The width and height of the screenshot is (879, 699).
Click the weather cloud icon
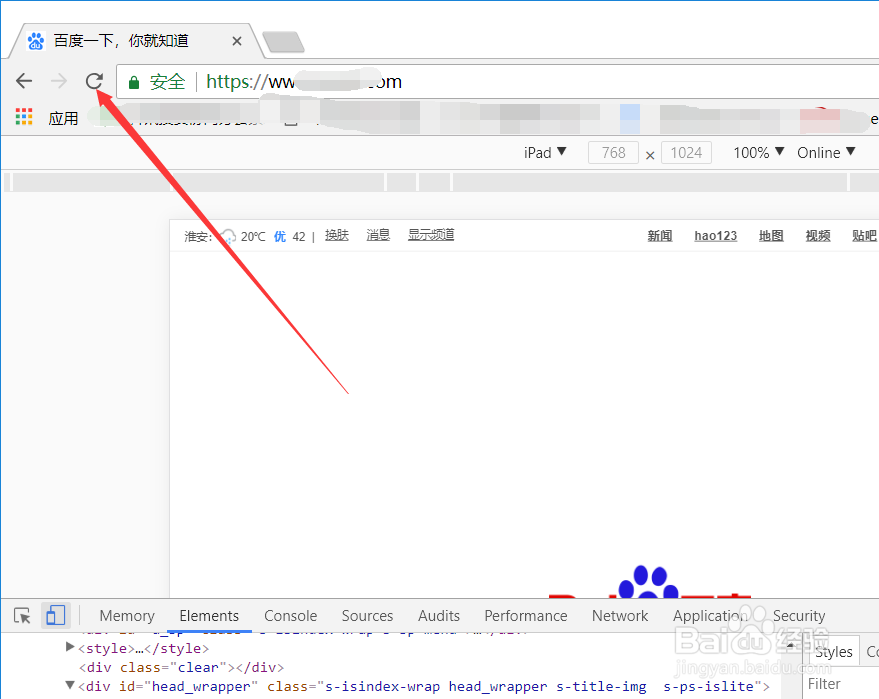click(x=228, y=236)
